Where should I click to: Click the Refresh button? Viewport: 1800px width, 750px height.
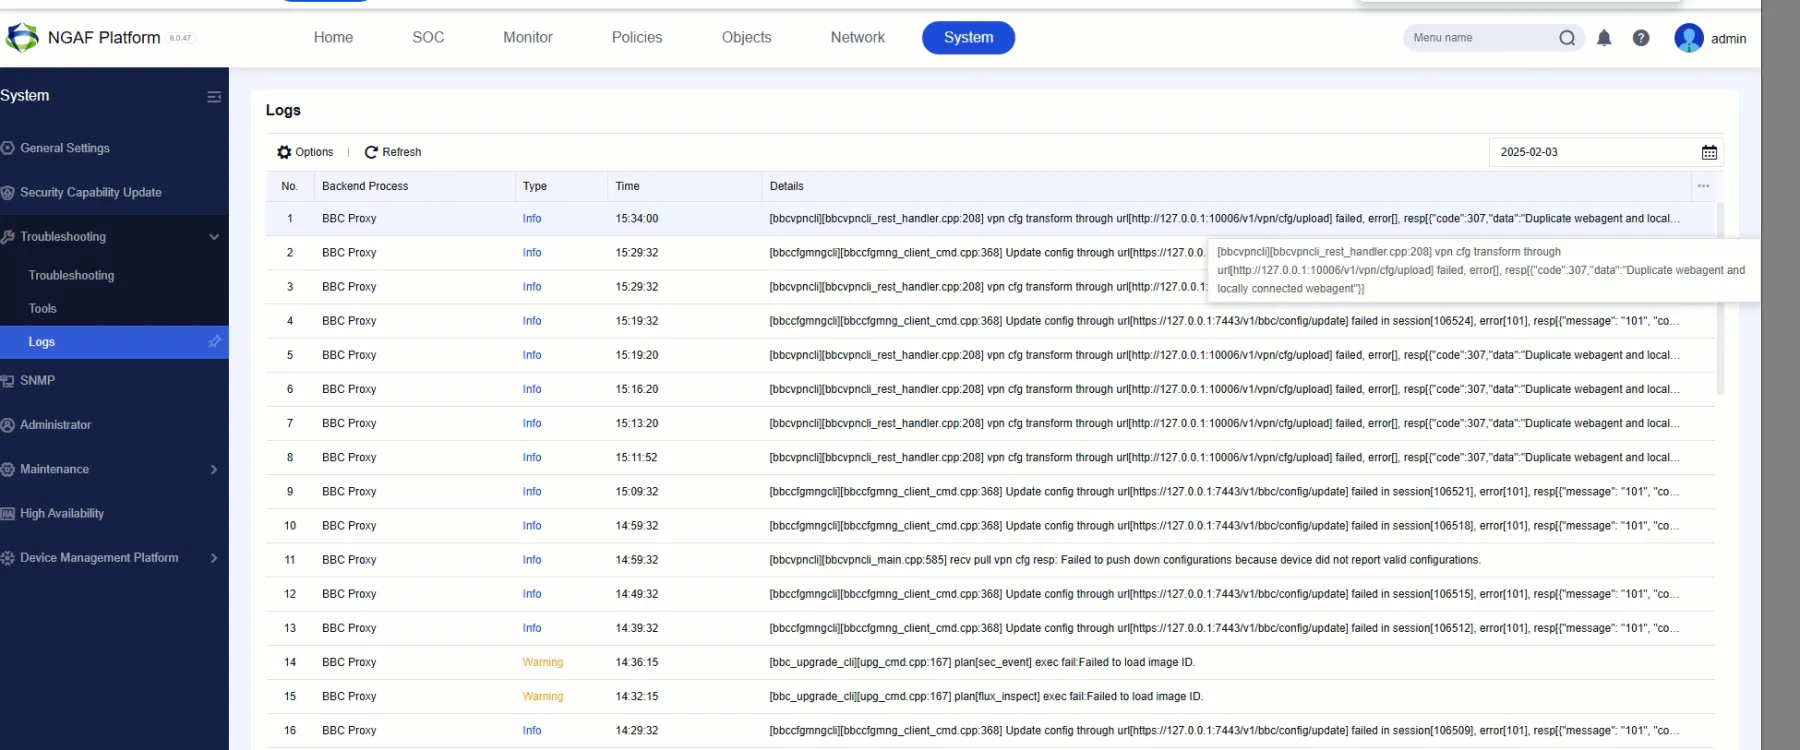point(393,152)
